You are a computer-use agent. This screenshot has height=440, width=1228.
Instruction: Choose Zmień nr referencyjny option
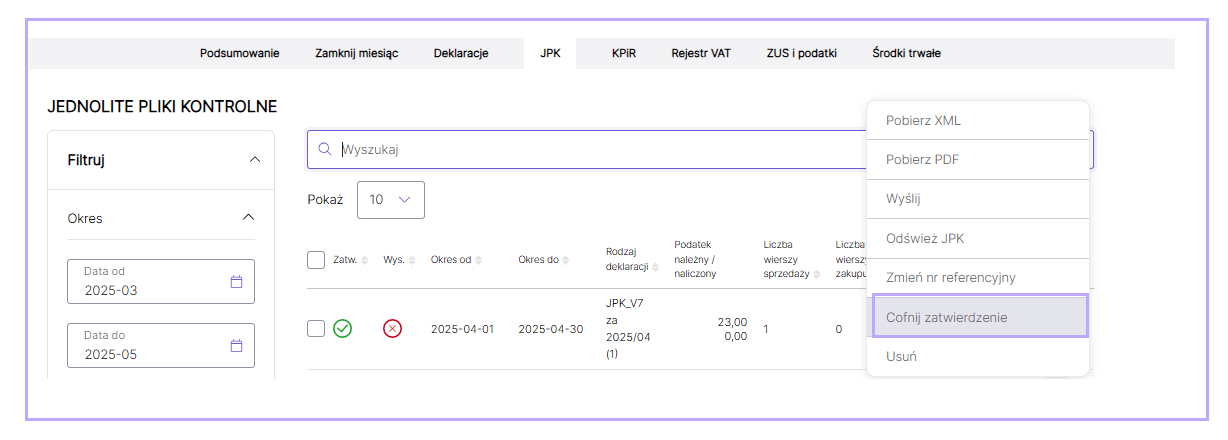tap(977, 277)
